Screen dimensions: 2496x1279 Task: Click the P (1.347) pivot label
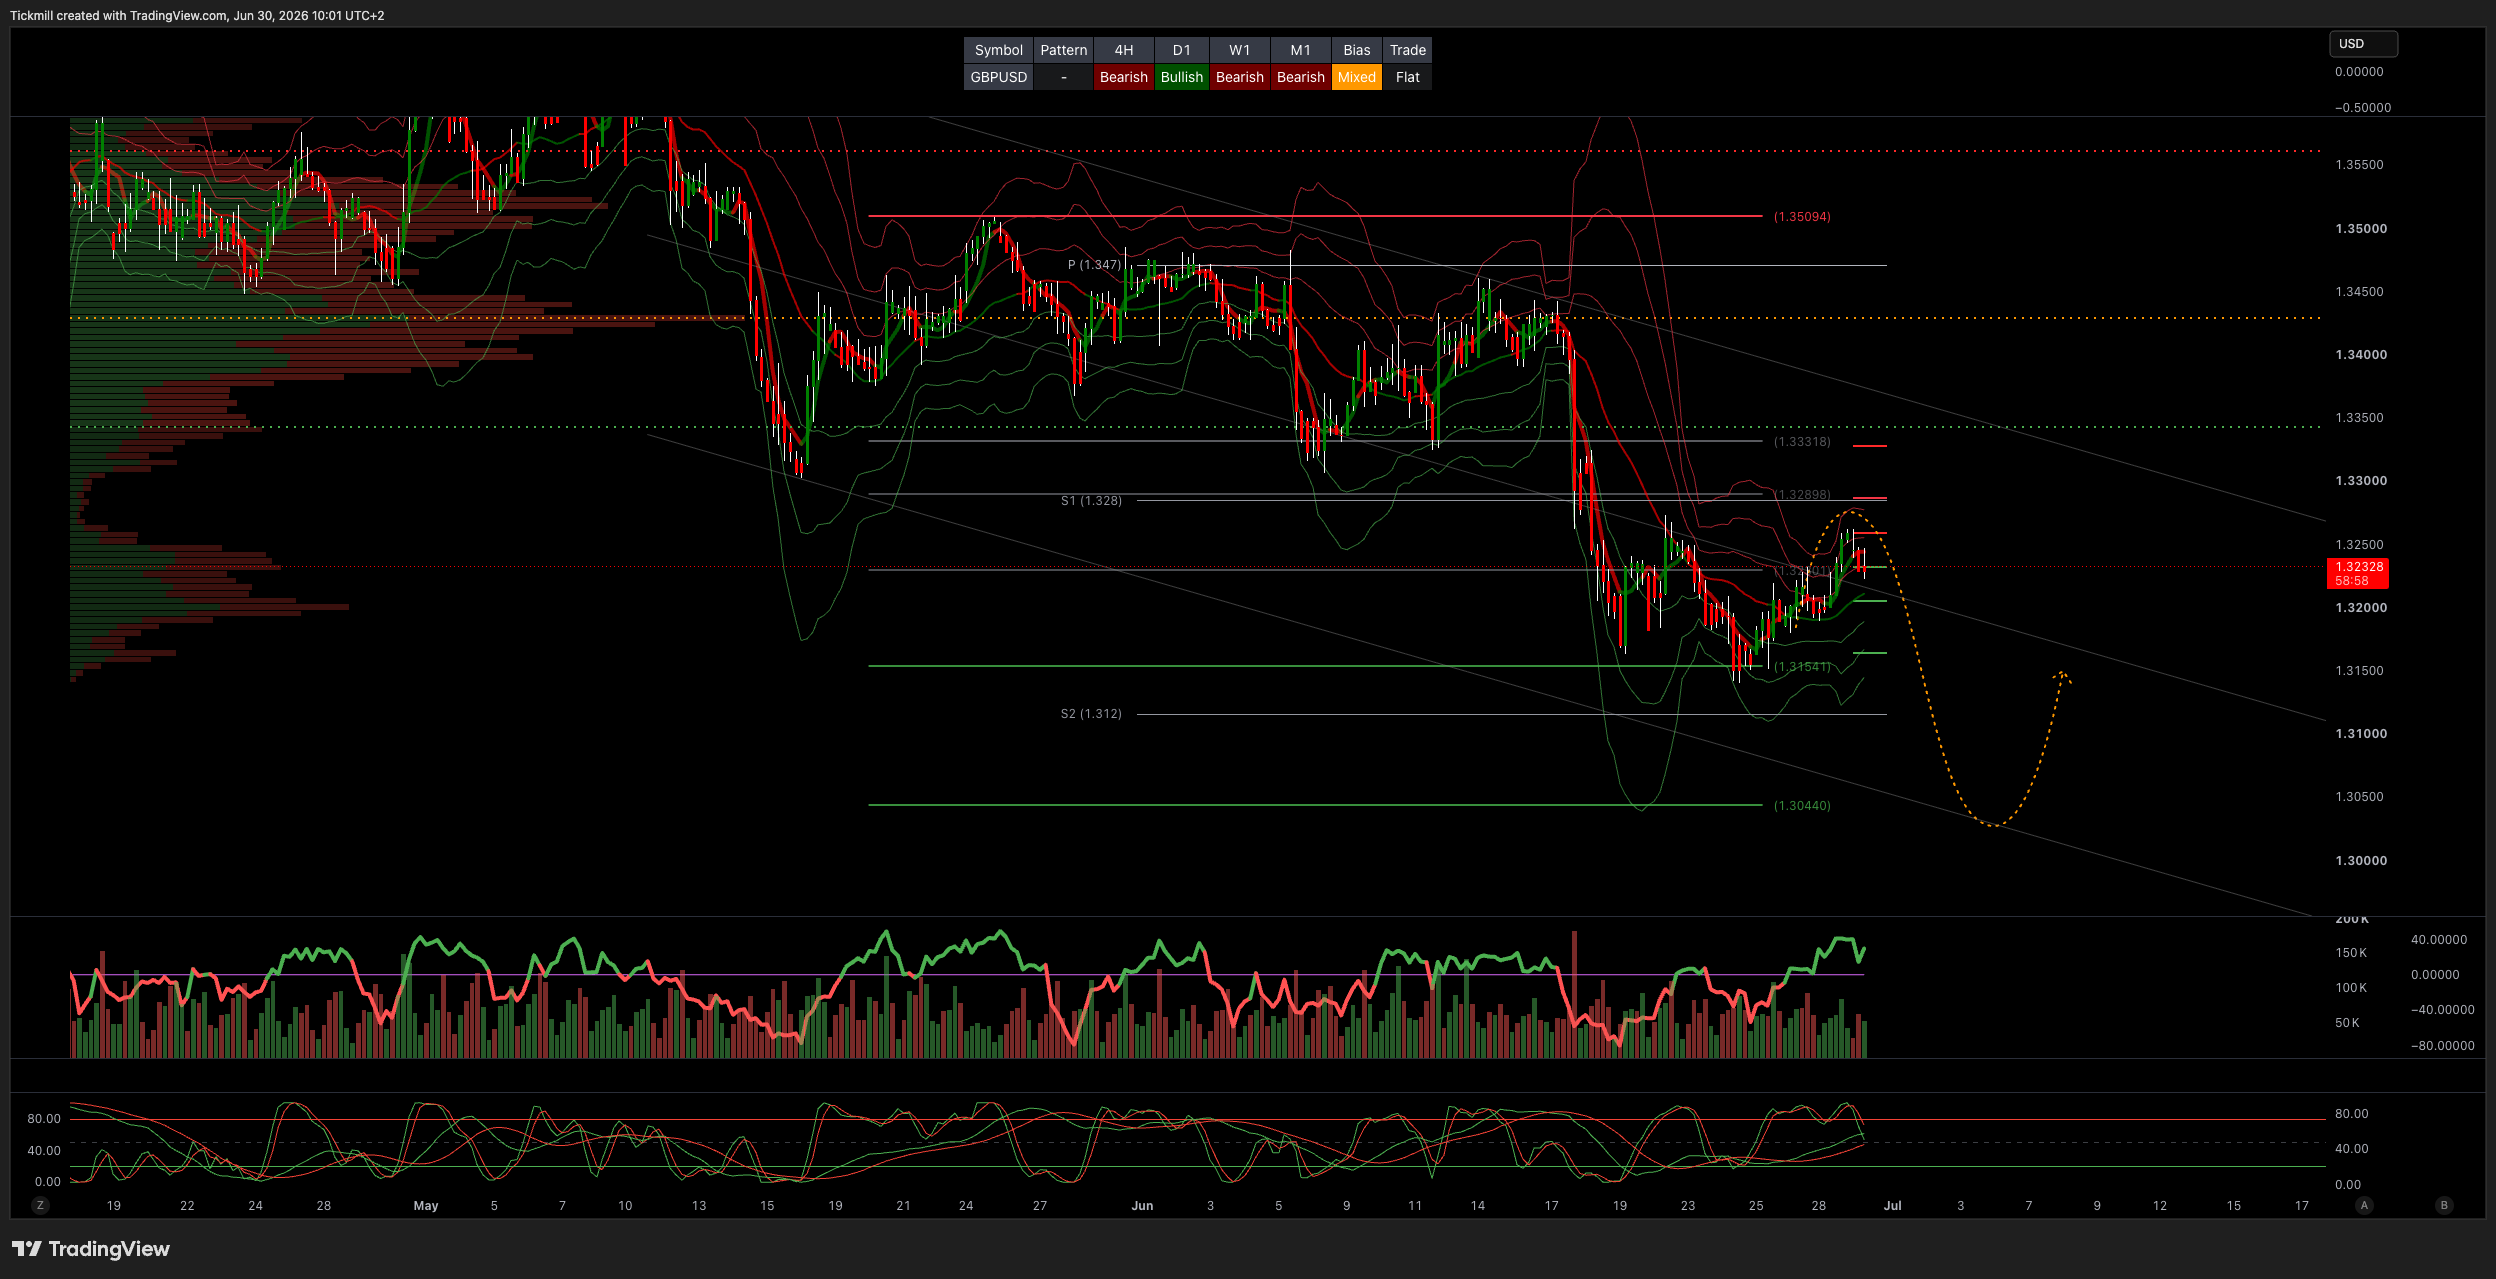click(x=1094, y=265)
